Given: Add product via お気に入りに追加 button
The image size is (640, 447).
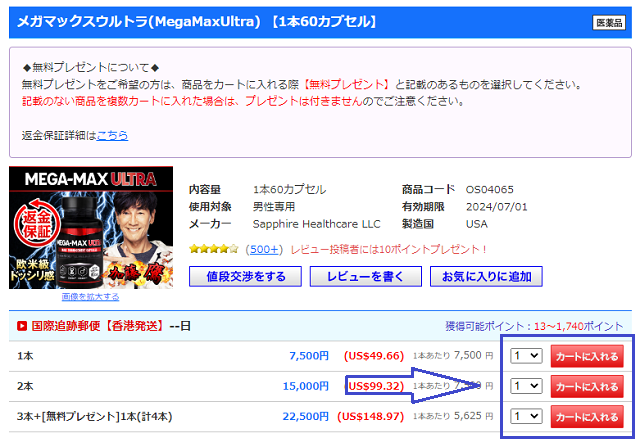Looking at the screenshot, I should click(x=486, y=276).
